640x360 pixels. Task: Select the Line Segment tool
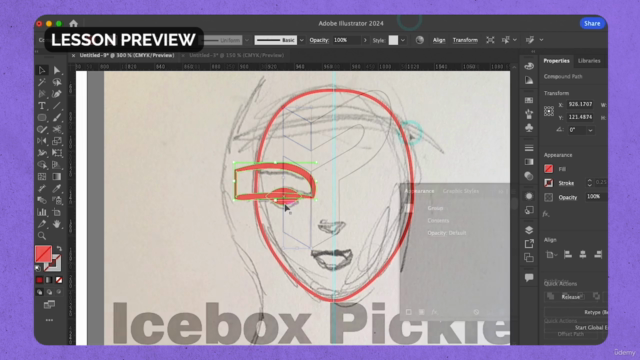point(57,106)
